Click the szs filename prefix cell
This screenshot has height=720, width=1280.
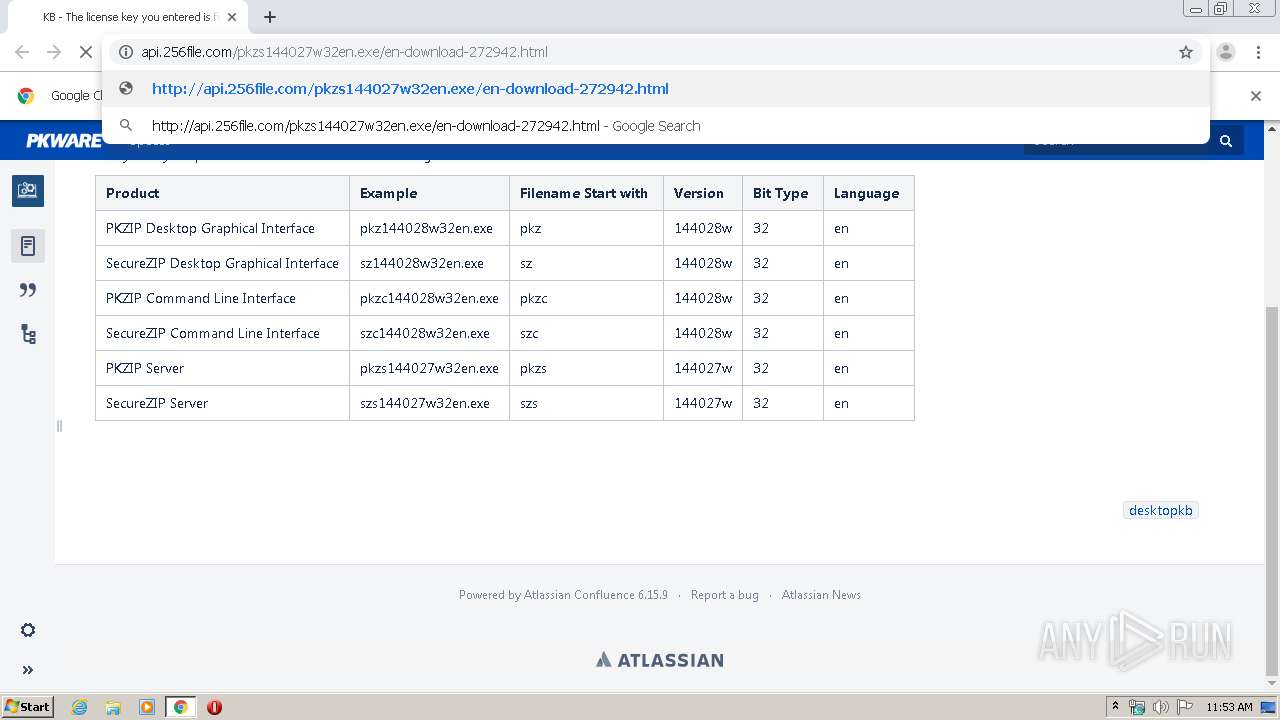click(586, 403)
